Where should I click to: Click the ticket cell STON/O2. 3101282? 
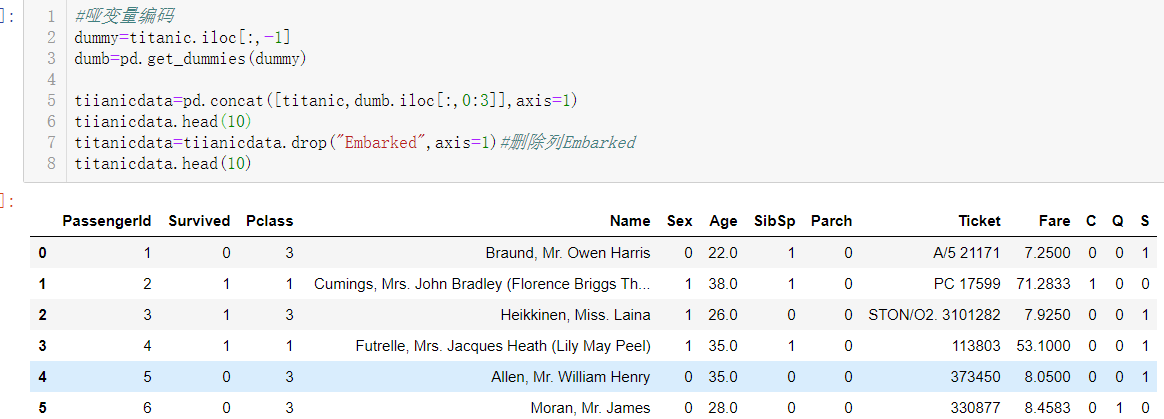[x=934, y=315]
